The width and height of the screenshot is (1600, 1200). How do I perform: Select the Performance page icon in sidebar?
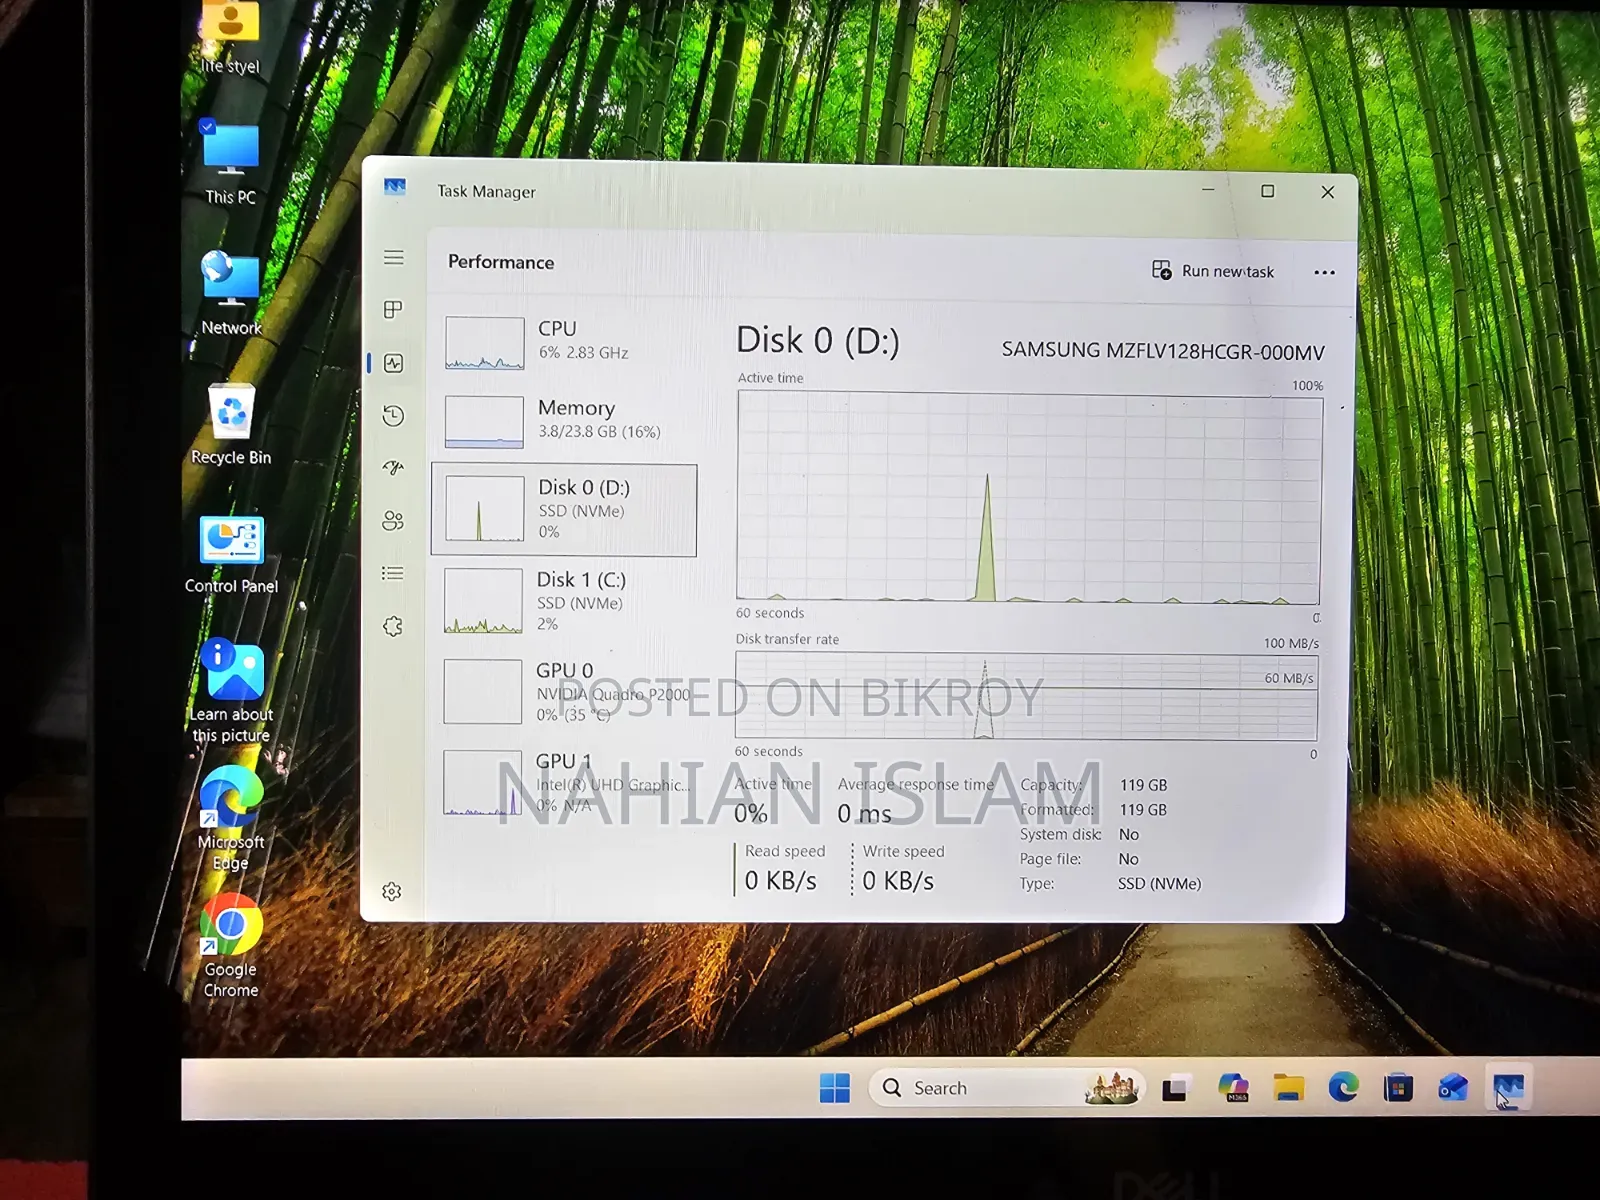coord(393,363)
